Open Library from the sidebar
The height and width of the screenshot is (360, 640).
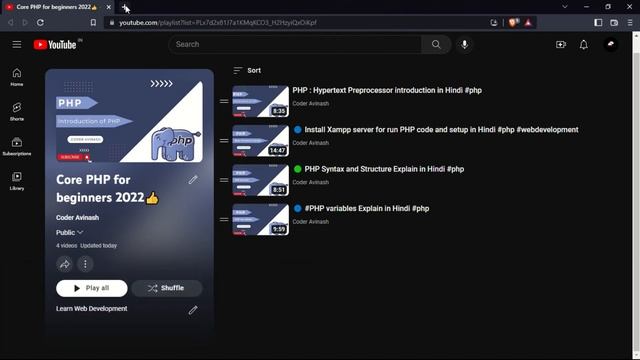[x=17, y=181]
